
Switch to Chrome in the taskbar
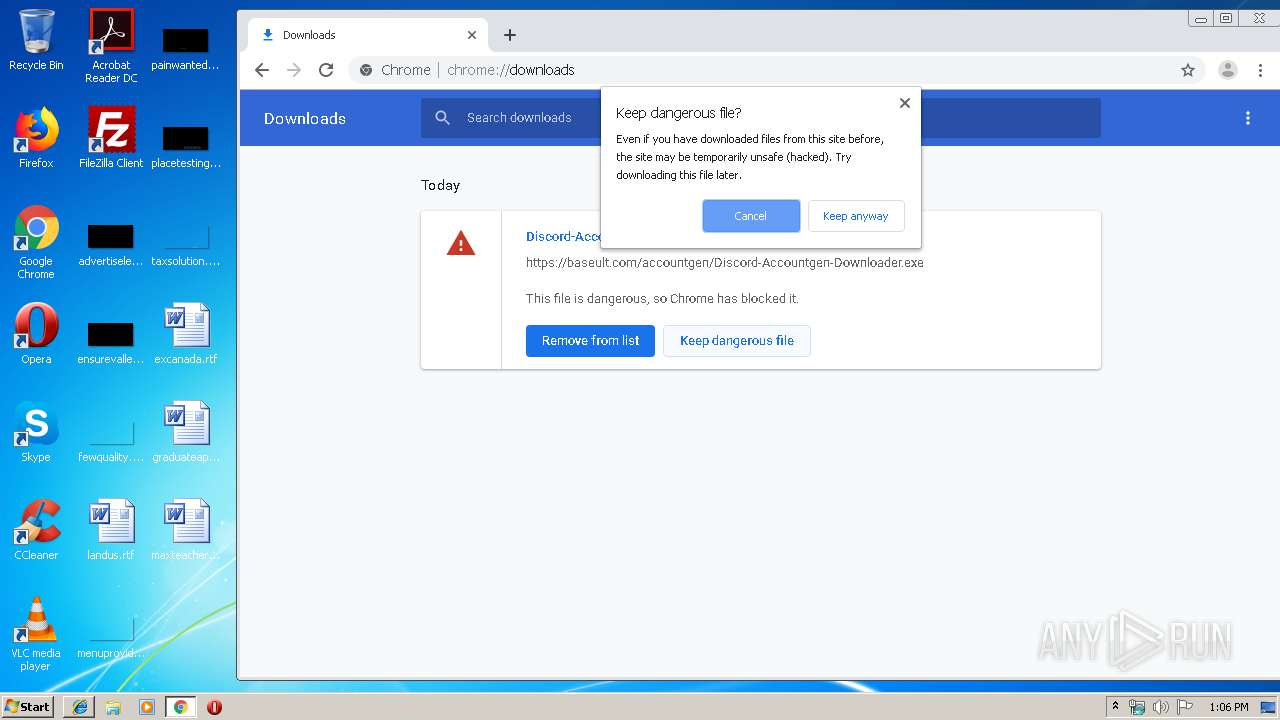pyautogui.click(x=181, y=707)
